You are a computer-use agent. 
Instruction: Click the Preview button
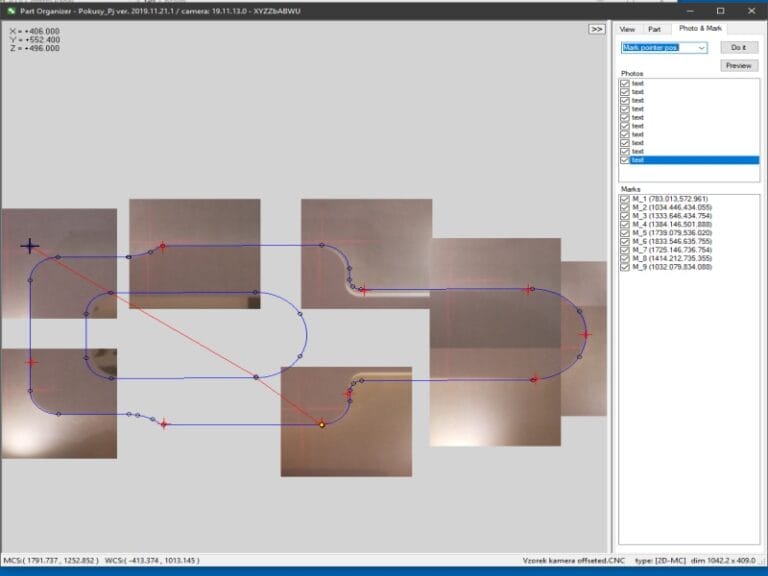pyautogui.click(x=738, y=65)
